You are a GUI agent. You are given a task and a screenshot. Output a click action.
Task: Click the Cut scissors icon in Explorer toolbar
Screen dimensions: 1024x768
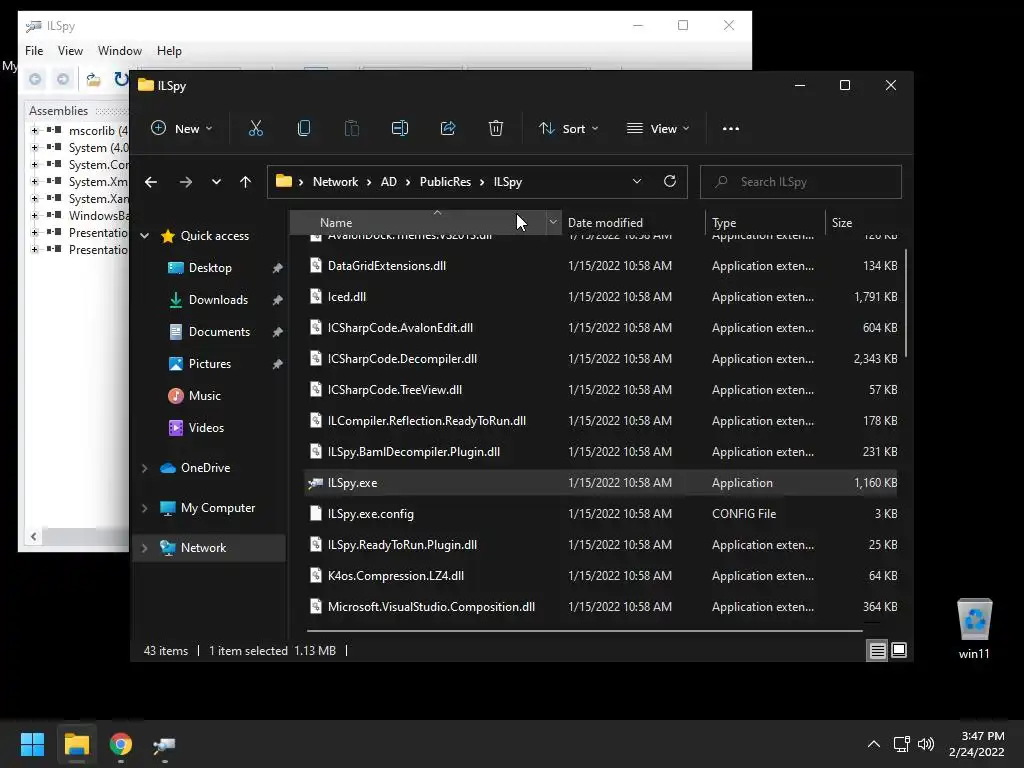pos(255,129)
